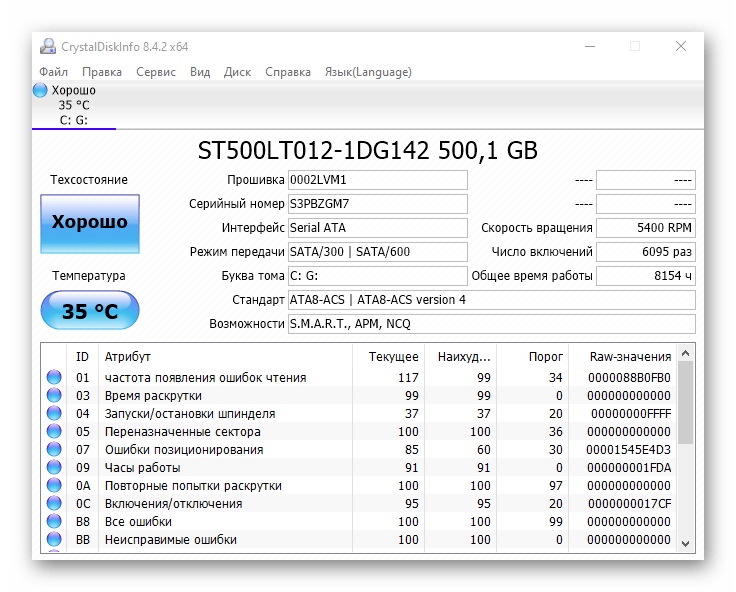Select row Время раскрутки
Image resolution: width=736 pixels, height=592 pixels.
(x=359, y=395)
